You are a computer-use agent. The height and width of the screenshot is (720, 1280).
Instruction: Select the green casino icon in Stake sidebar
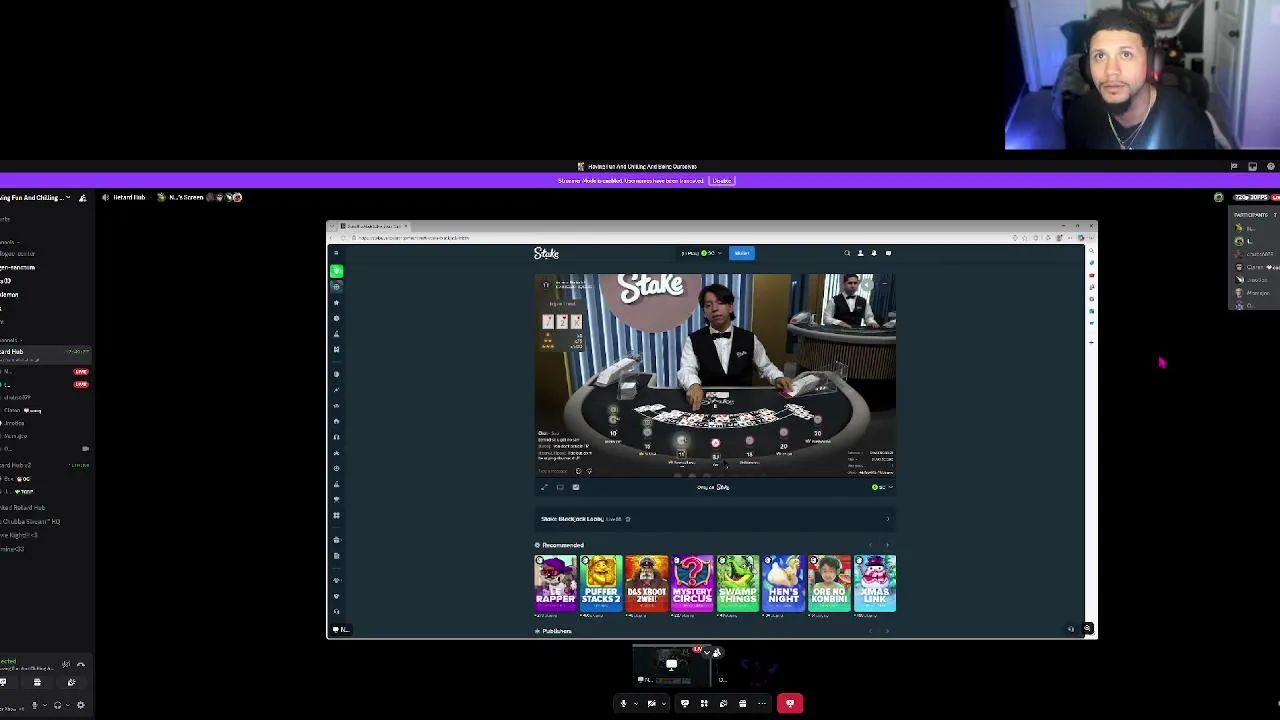click(336, 271)
